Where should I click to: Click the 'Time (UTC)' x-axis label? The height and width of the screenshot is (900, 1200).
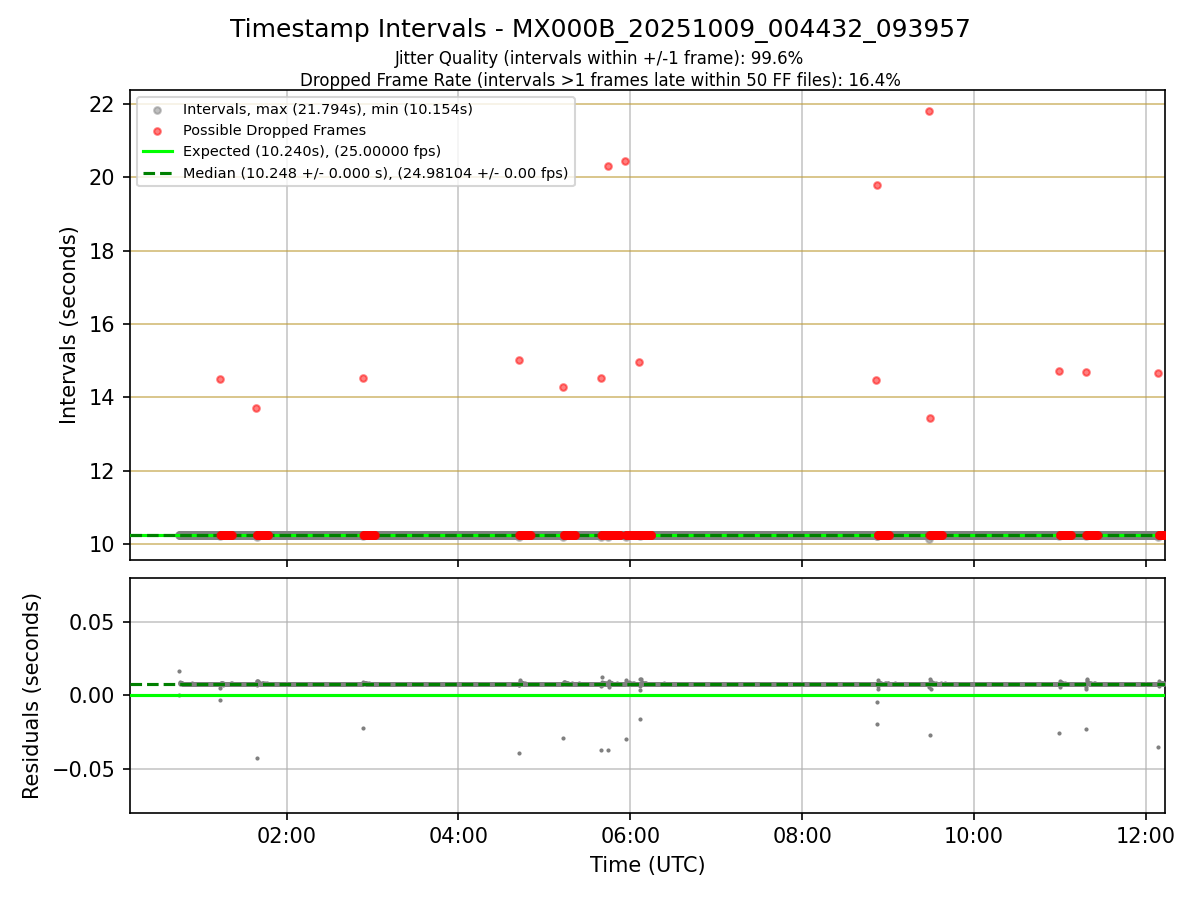(647, 865)
